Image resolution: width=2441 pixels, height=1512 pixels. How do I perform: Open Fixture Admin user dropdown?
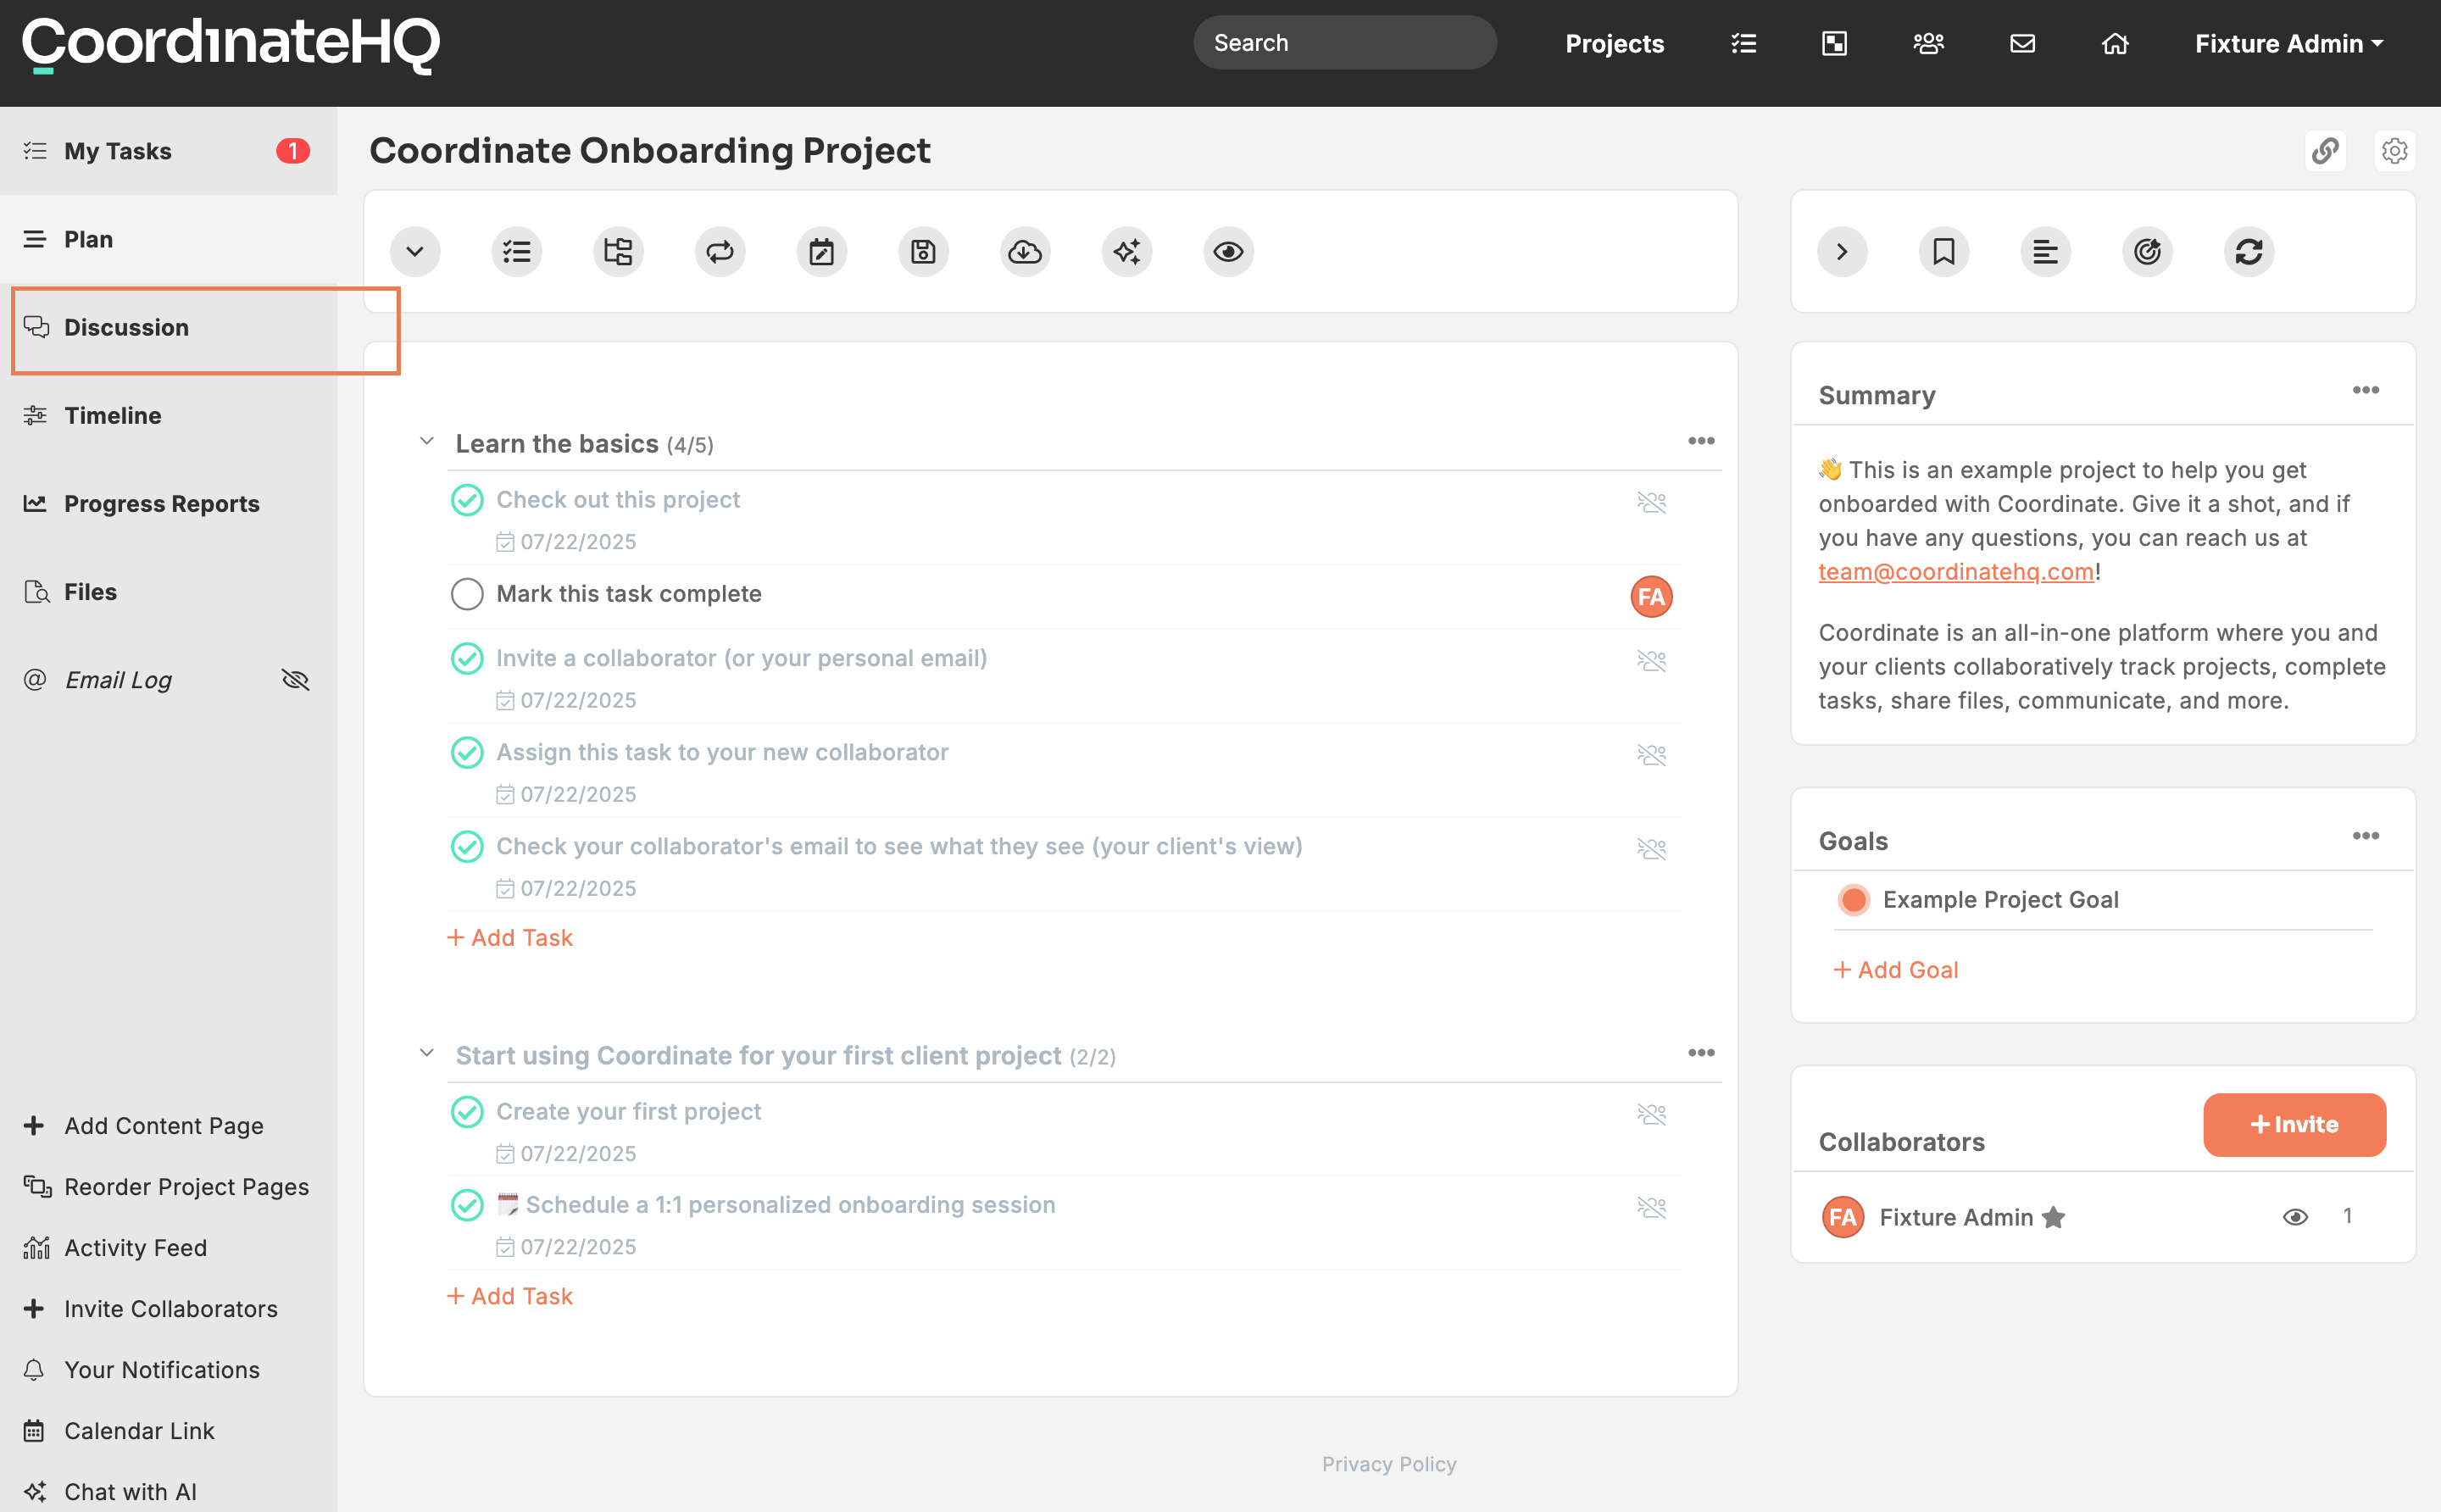pos(2289,44)
